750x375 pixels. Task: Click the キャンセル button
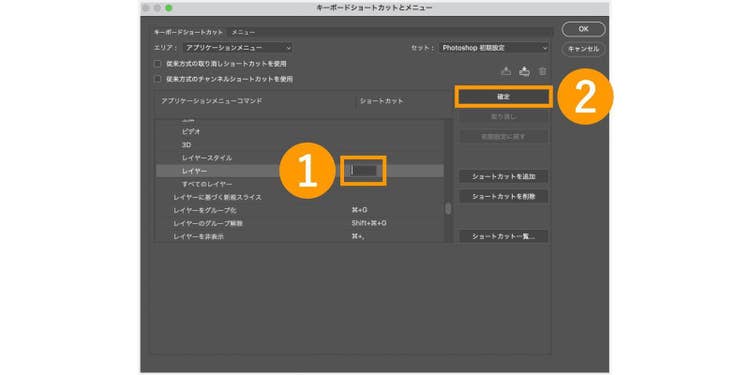point(584,49)
